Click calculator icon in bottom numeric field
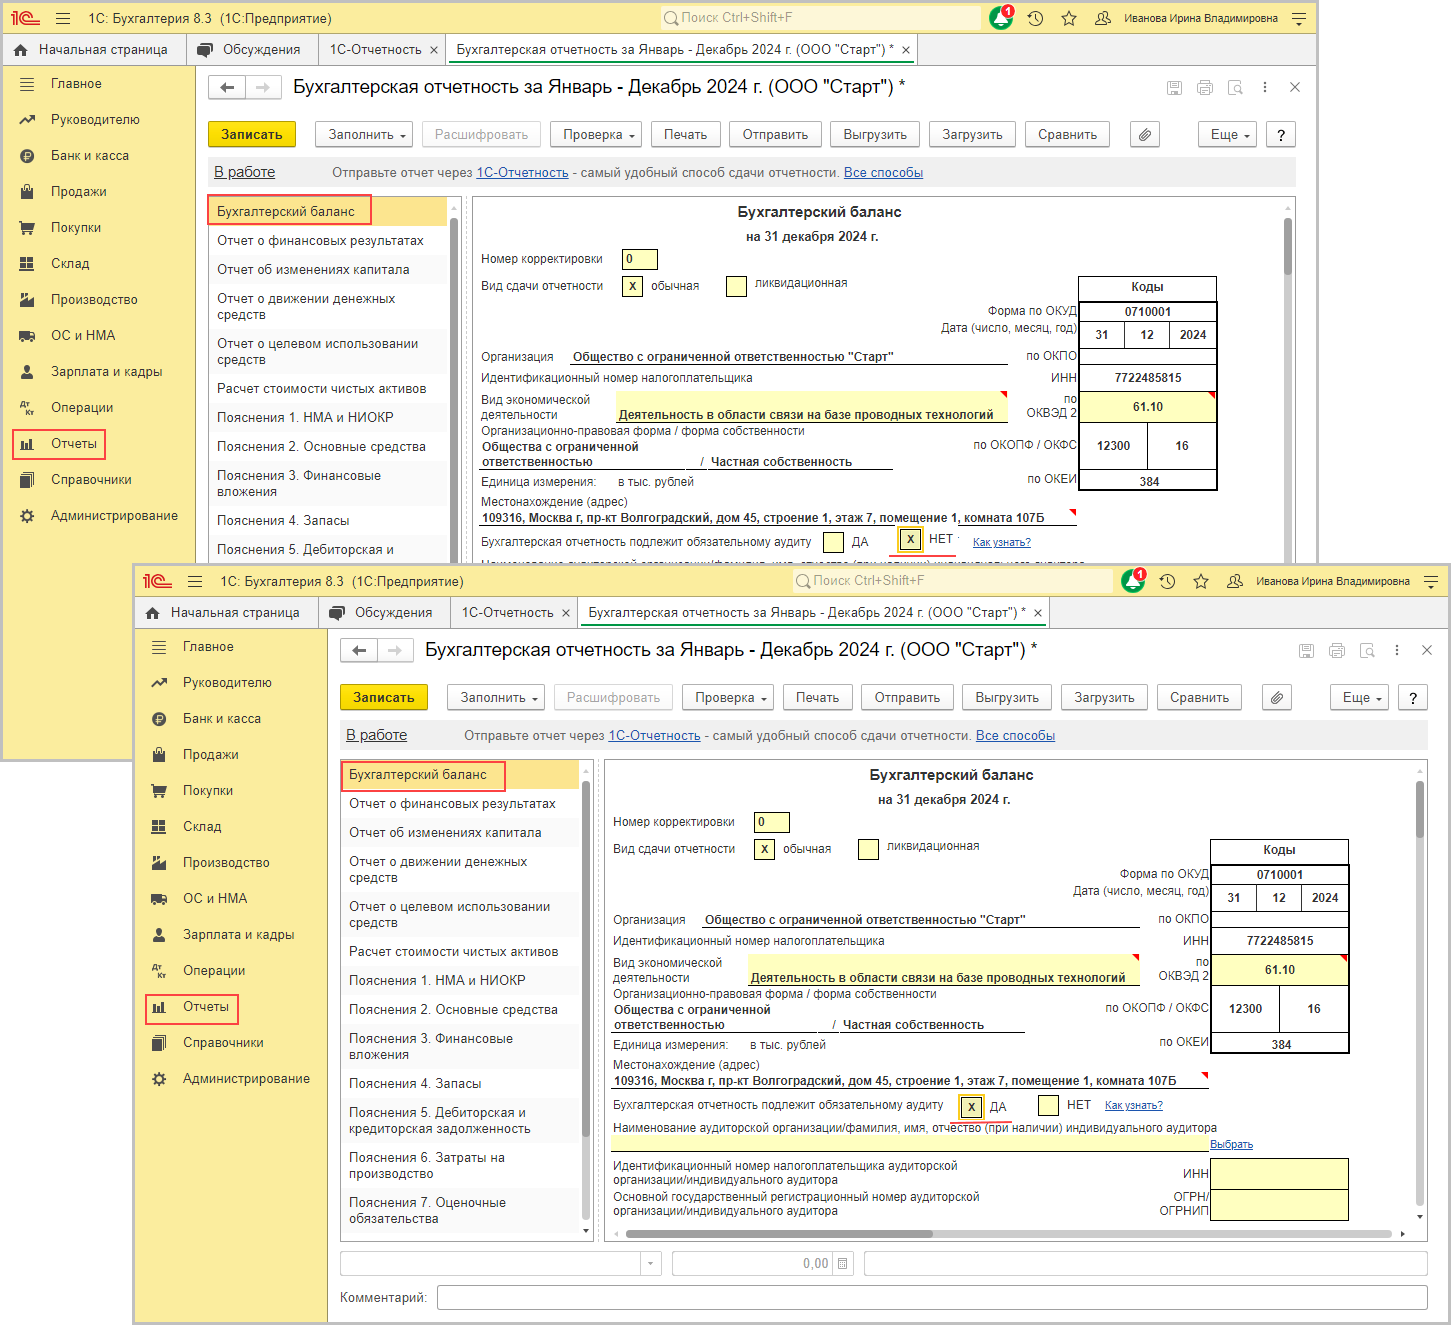 click(x=842, y=1263)
